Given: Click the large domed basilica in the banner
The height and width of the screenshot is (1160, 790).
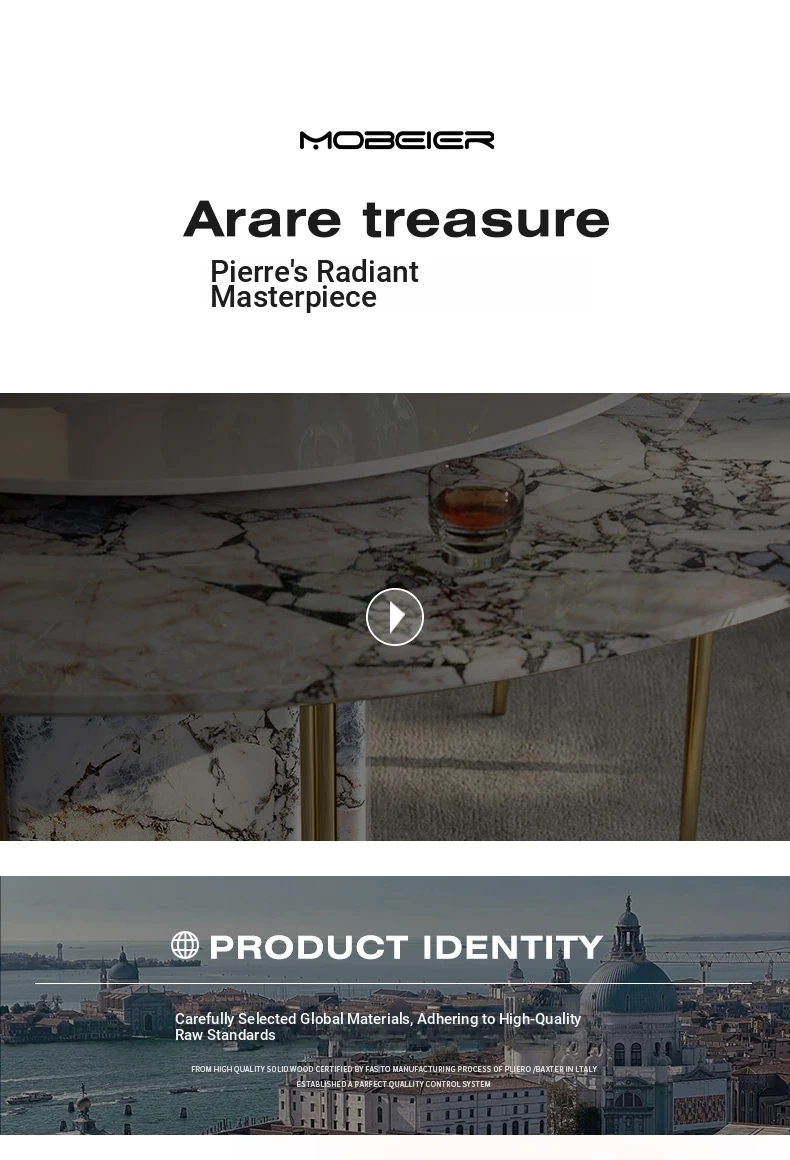Looking at the screenshot, I should point(628,984).
